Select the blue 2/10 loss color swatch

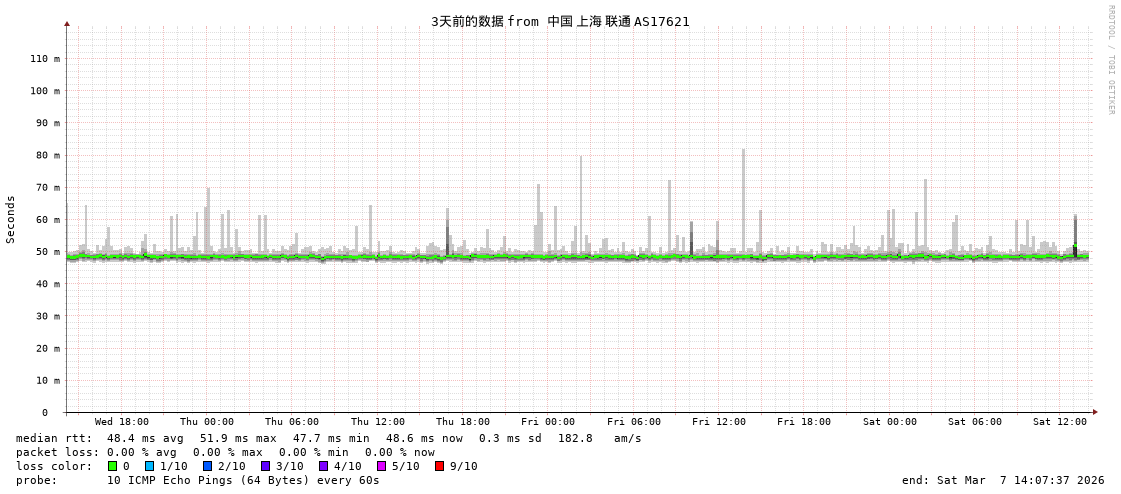coord(207,466)
